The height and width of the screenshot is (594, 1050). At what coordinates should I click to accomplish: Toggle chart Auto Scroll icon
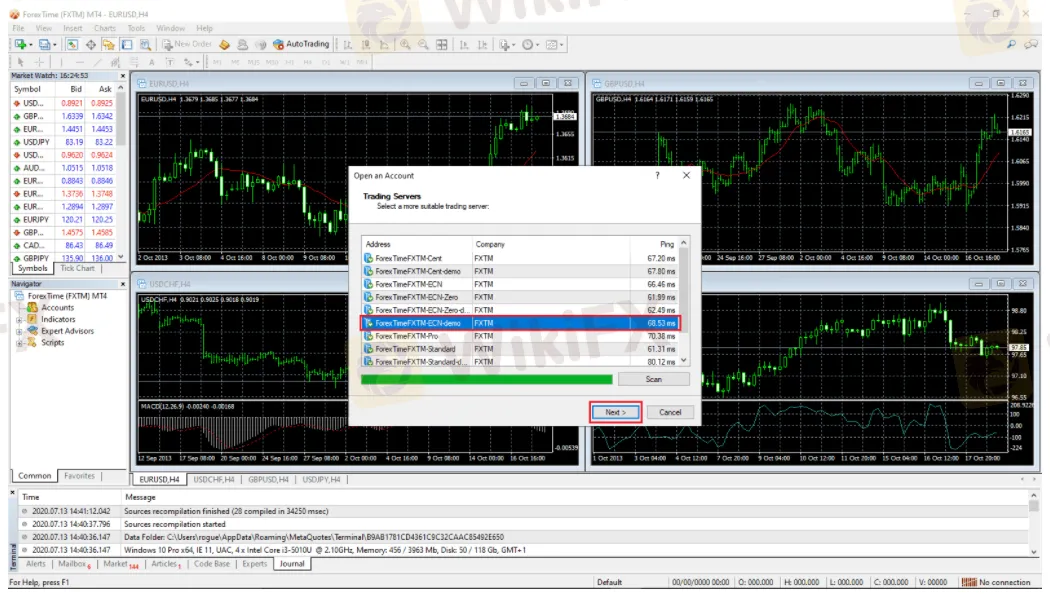(x=463, y=44)
